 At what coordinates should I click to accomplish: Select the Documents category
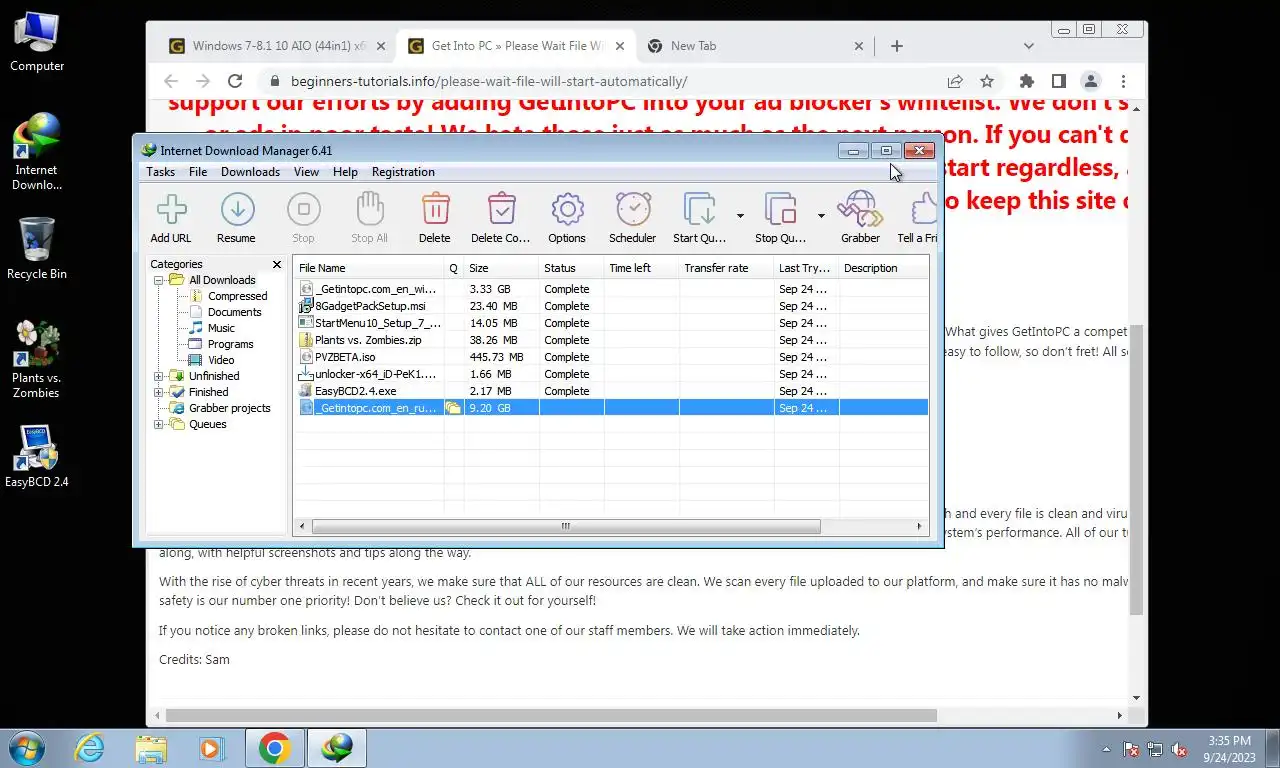[234, 312]
